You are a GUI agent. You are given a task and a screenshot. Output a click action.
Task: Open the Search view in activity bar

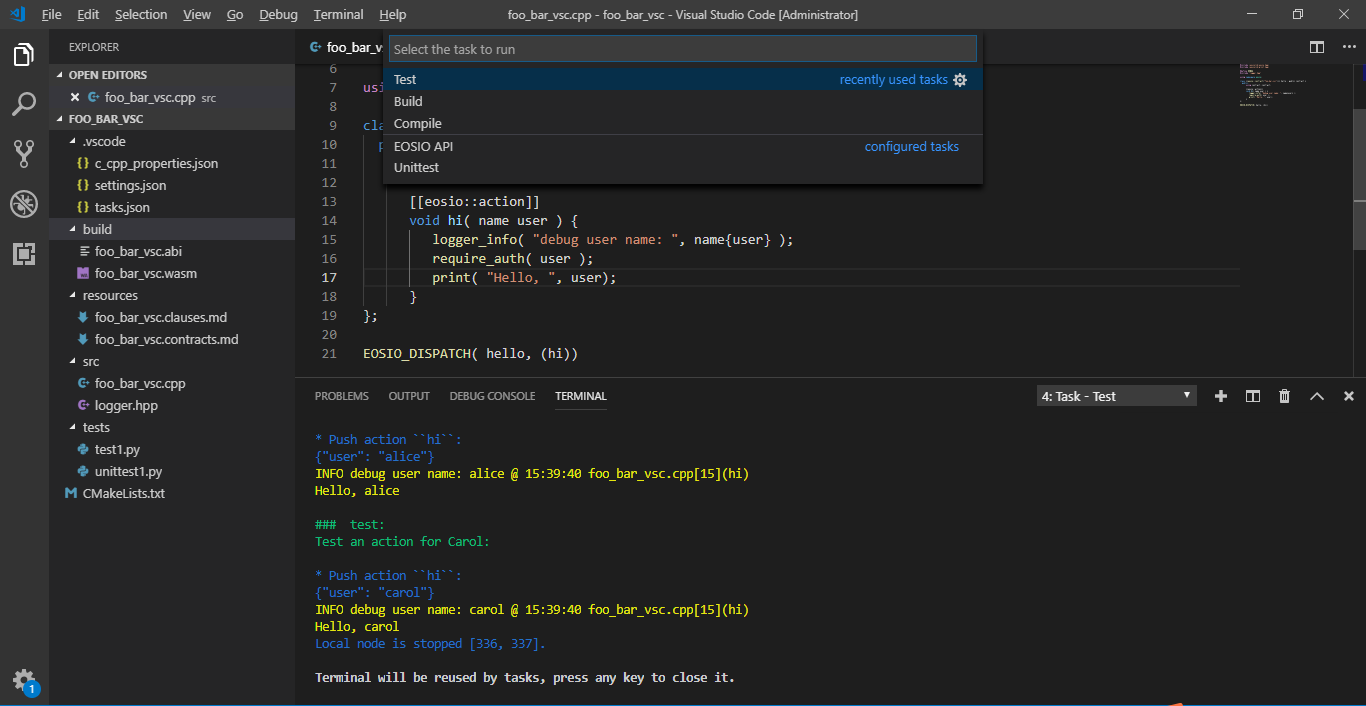(x=24, y=104)
